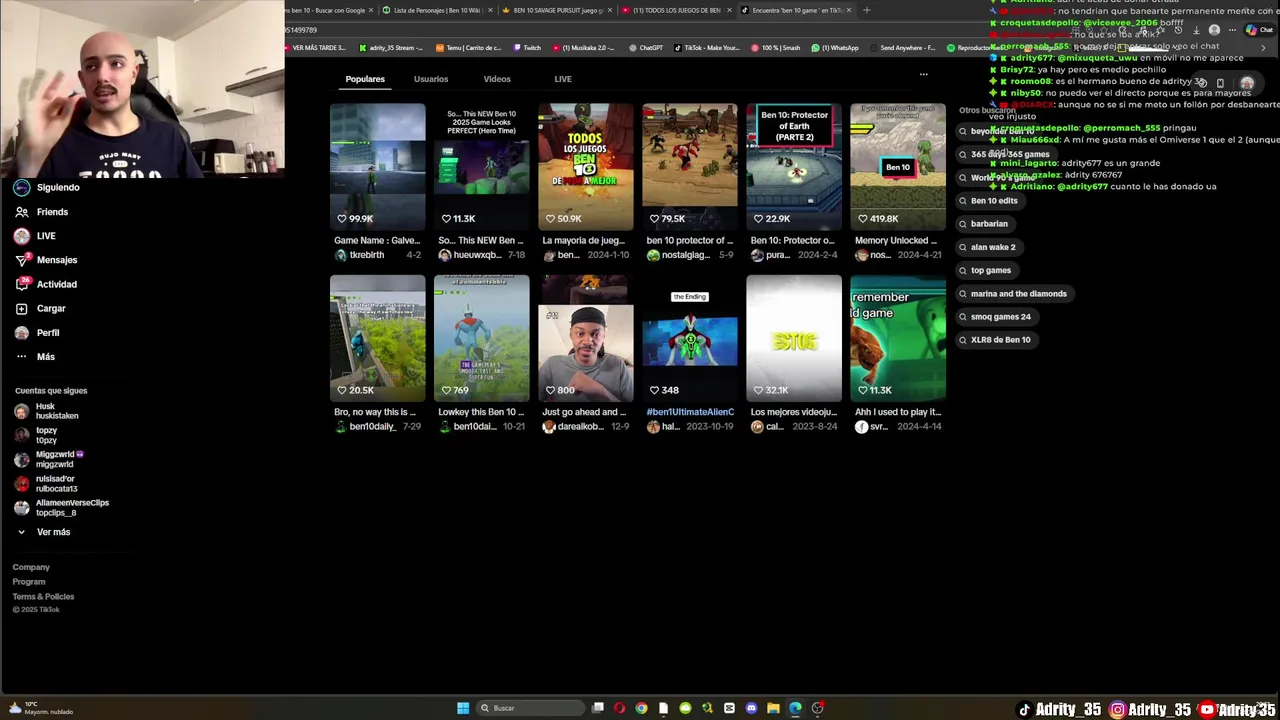The image size is (1280, 720).
Task: Switch to Usuarios tab
Action: (x=431, y=79)
